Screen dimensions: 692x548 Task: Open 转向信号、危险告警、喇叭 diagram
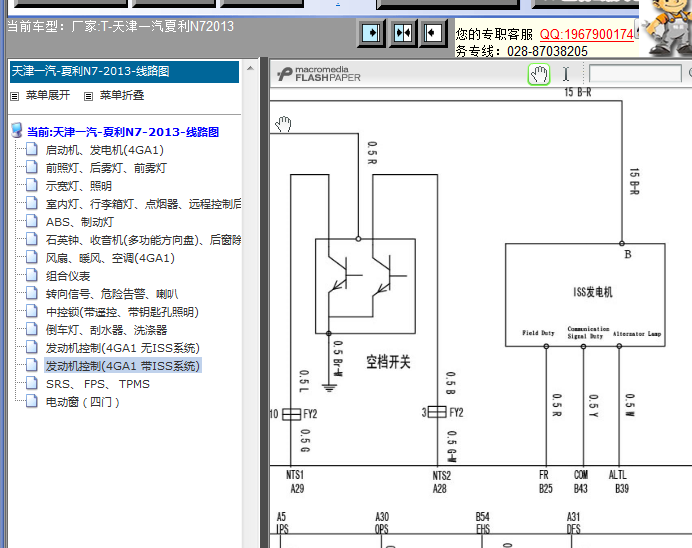112,294
